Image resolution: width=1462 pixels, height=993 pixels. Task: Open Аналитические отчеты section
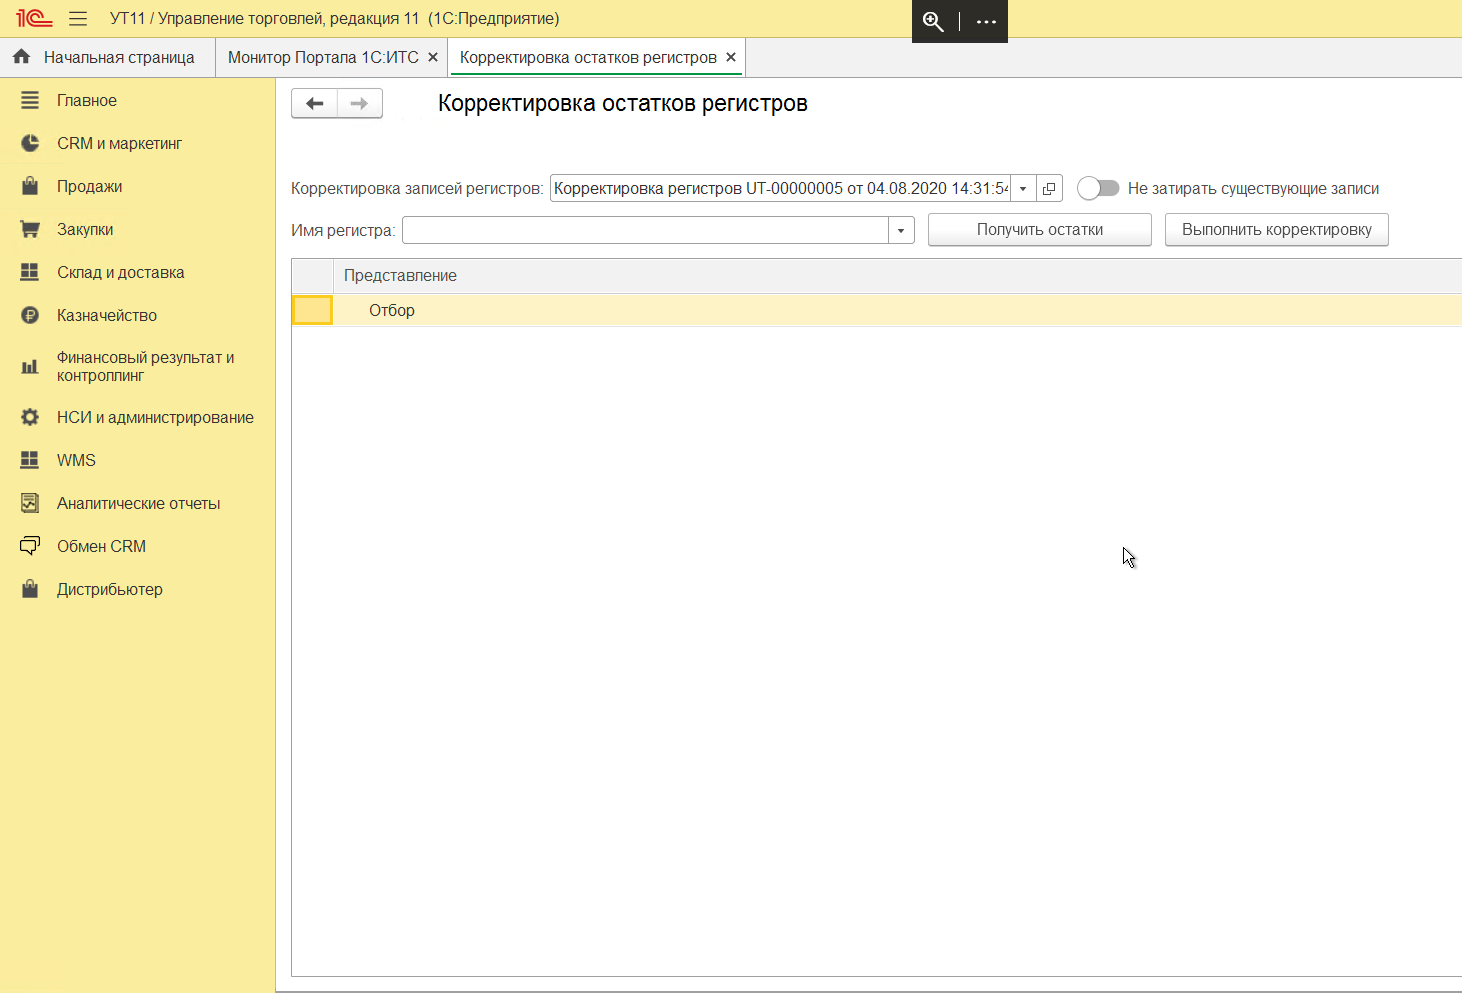138,503
